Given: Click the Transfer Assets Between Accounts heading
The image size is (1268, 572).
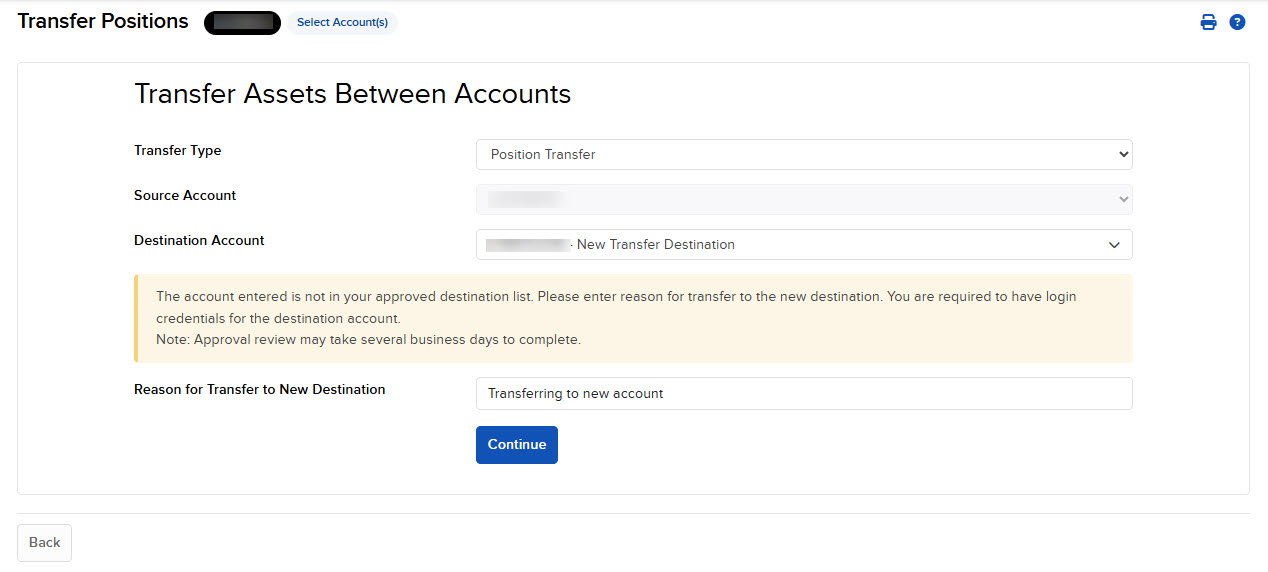Looking at the screenshot, I should (x=352, y=94).
